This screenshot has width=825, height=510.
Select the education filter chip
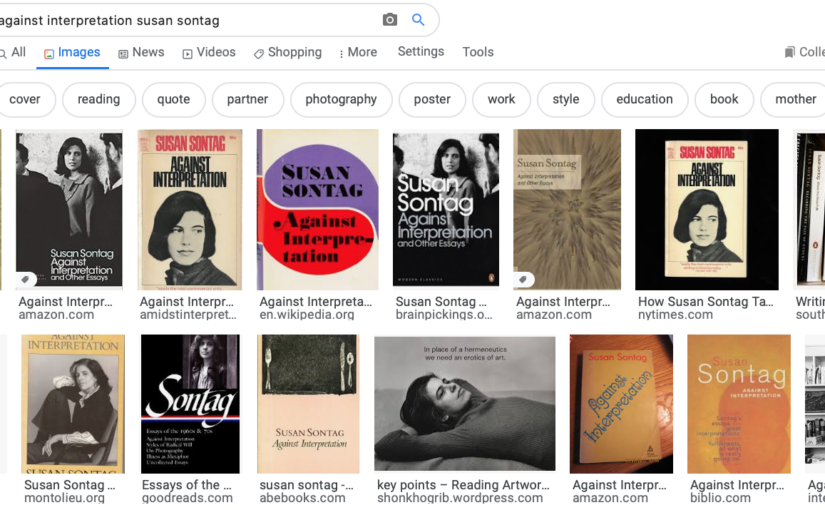pos(645,99)
